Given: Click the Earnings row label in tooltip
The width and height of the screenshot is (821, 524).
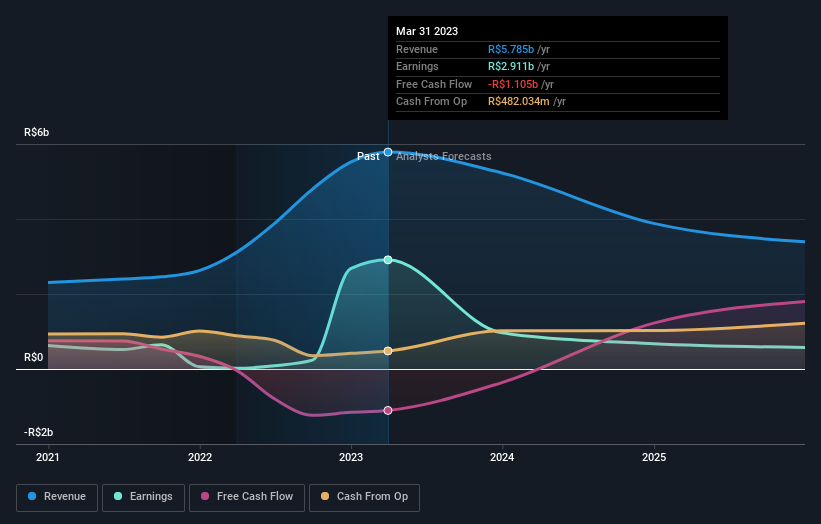Looking at the screenshot, I should pyautogui.click(x=417, y=66).
